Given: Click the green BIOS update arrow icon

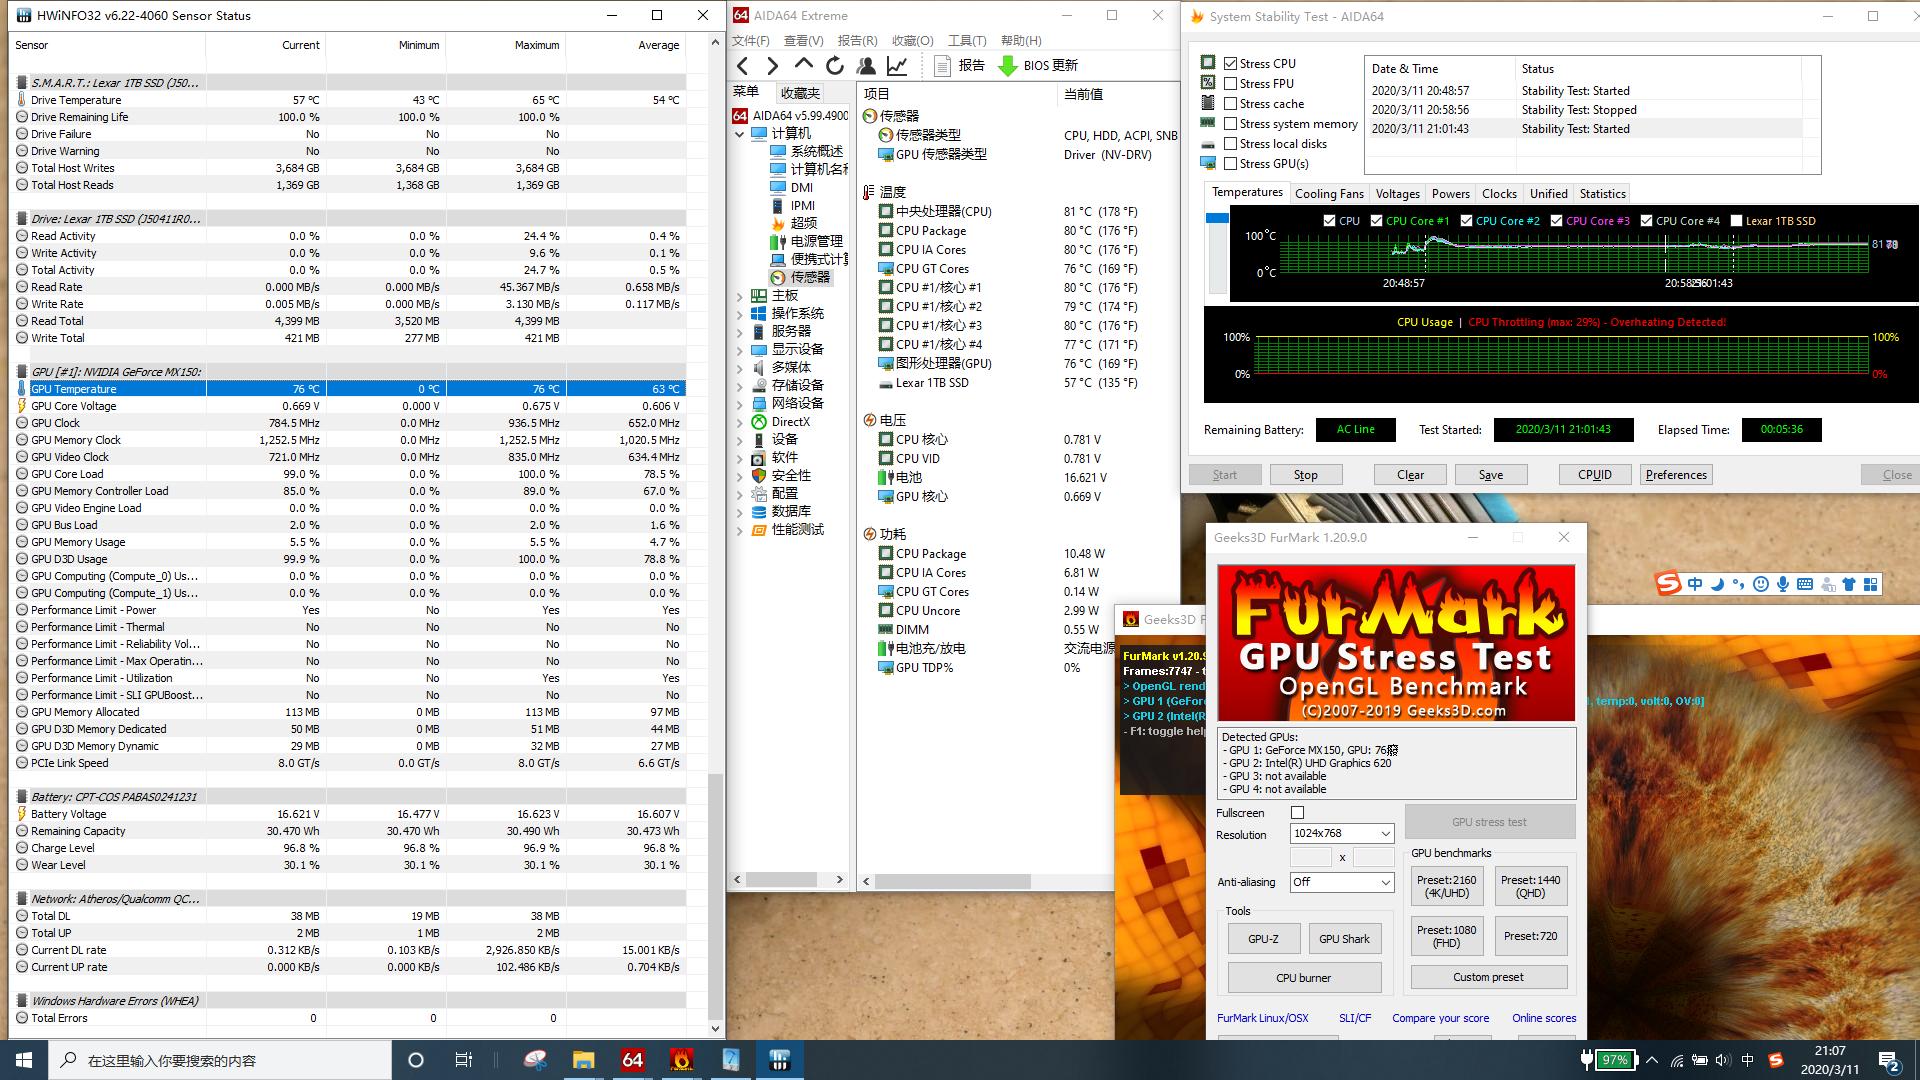Looking at the screenshot, I should tap(1007, 66).
